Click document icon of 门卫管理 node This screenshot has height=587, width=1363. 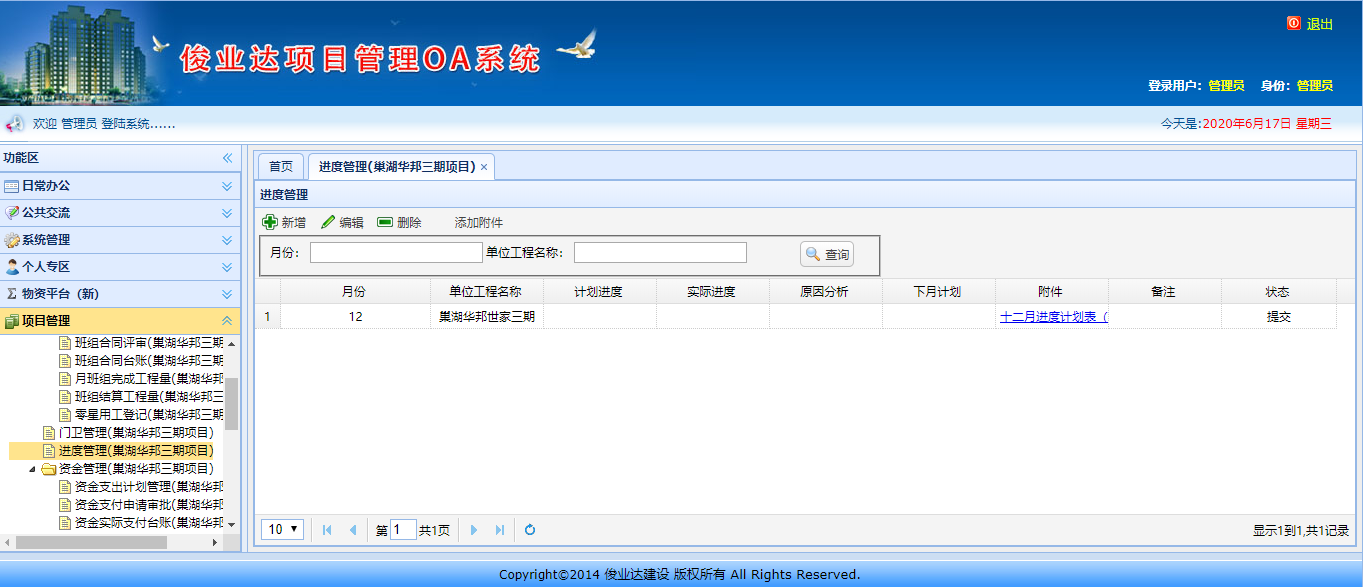[x=50, y=432]
